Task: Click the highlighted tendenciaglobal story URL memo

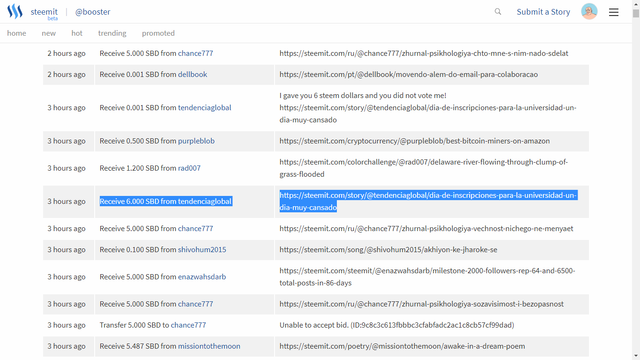Action: coord(428,201)
